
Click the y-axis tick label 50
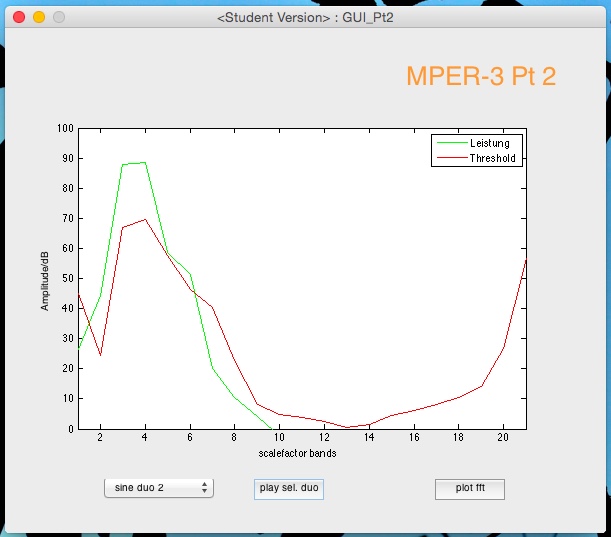click(x=68, y=278)
